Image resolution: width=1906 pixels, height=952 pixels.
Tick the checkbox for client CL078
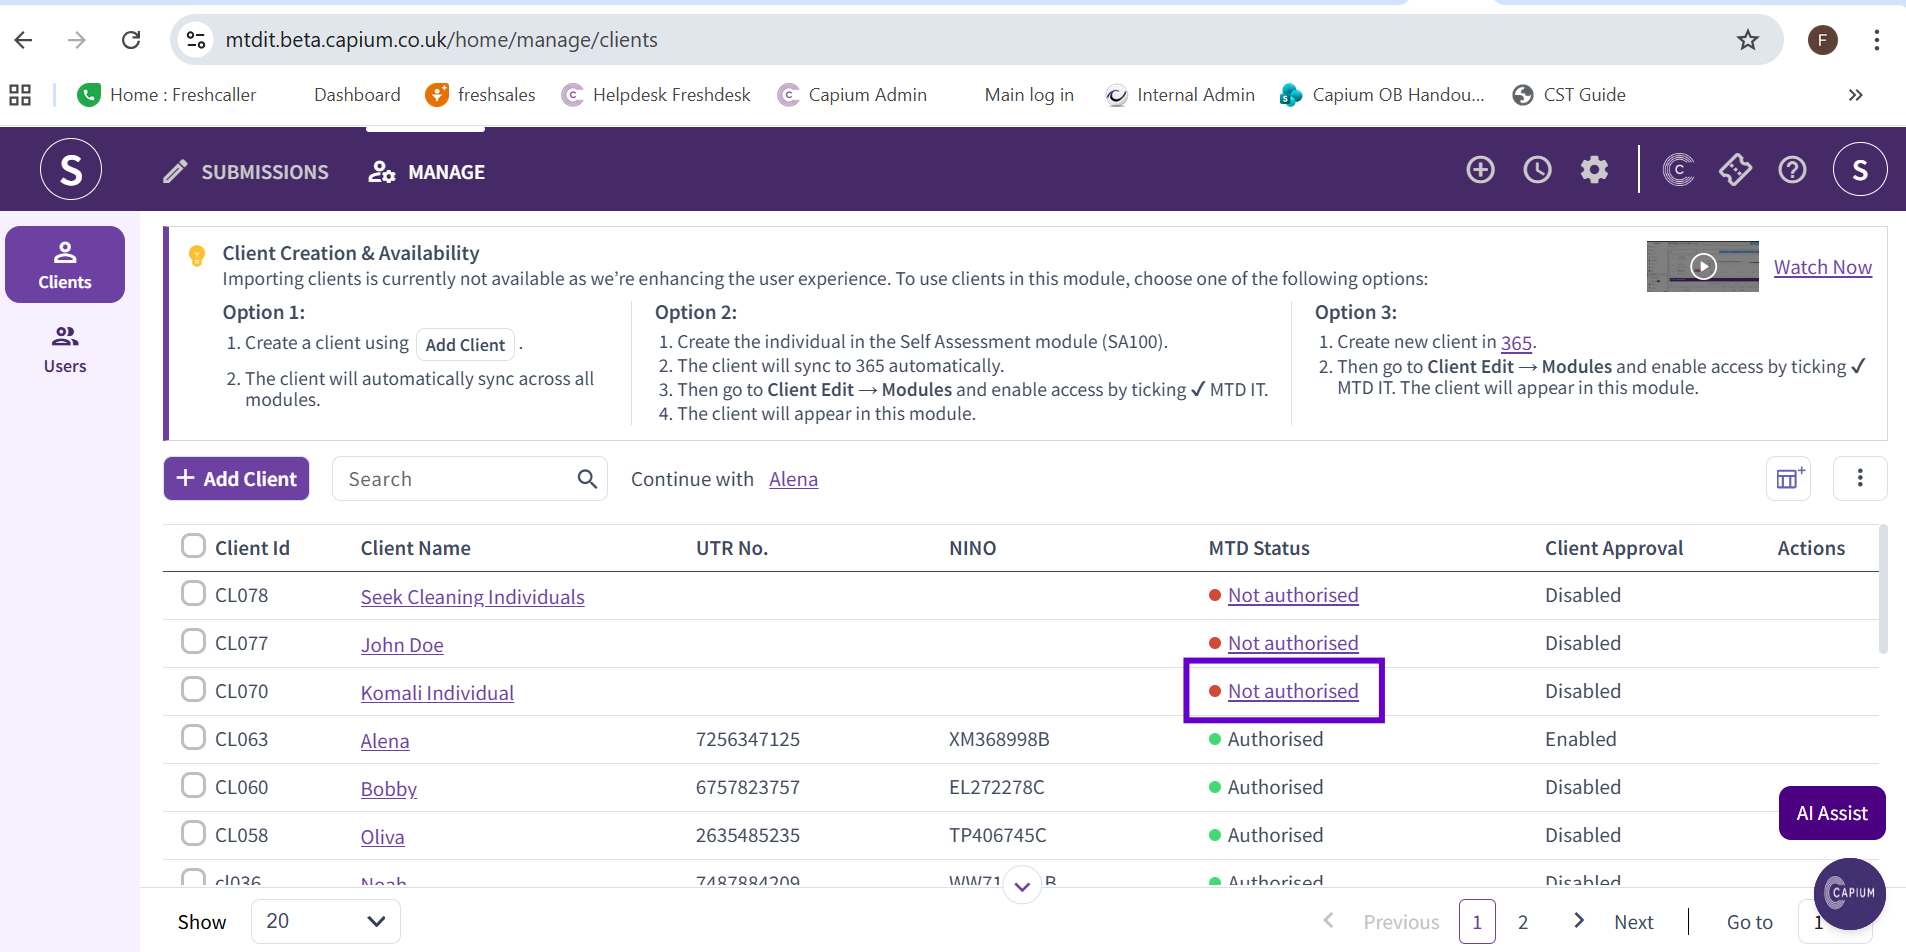pyautogui.click(x=193, y=593)
